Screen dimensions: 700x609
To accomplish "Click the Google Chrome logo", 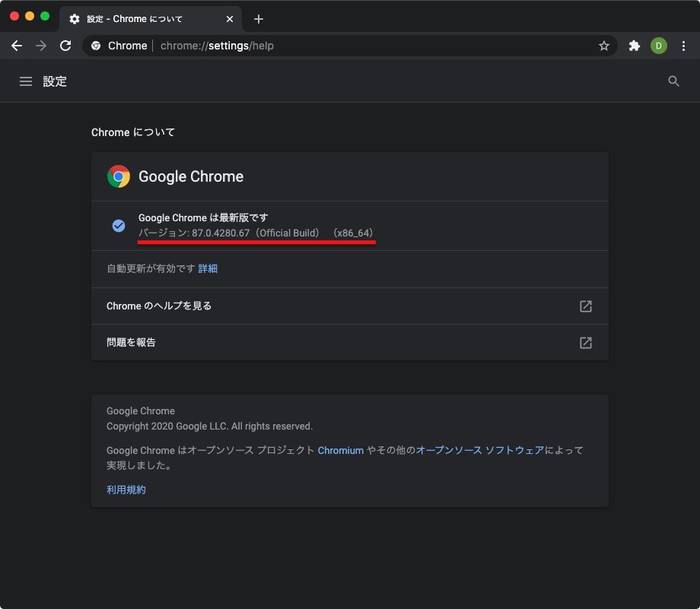I will [x=118, y=176].
